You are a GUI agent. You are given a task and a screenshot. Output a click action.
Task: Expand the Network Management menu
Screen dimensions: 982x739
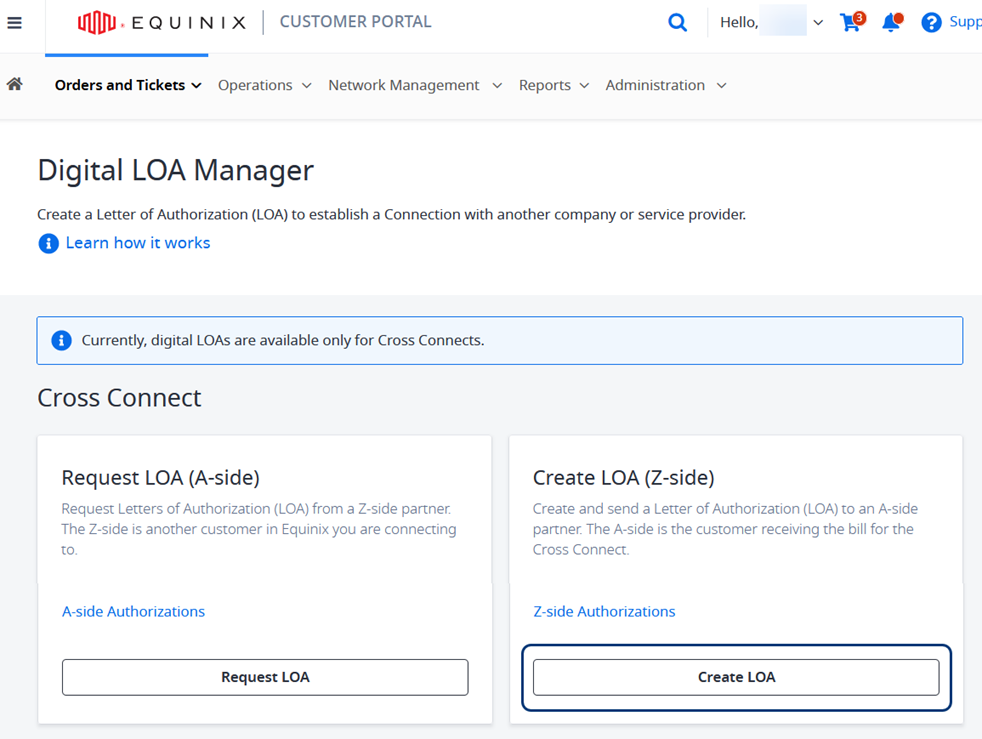point(415,85)
